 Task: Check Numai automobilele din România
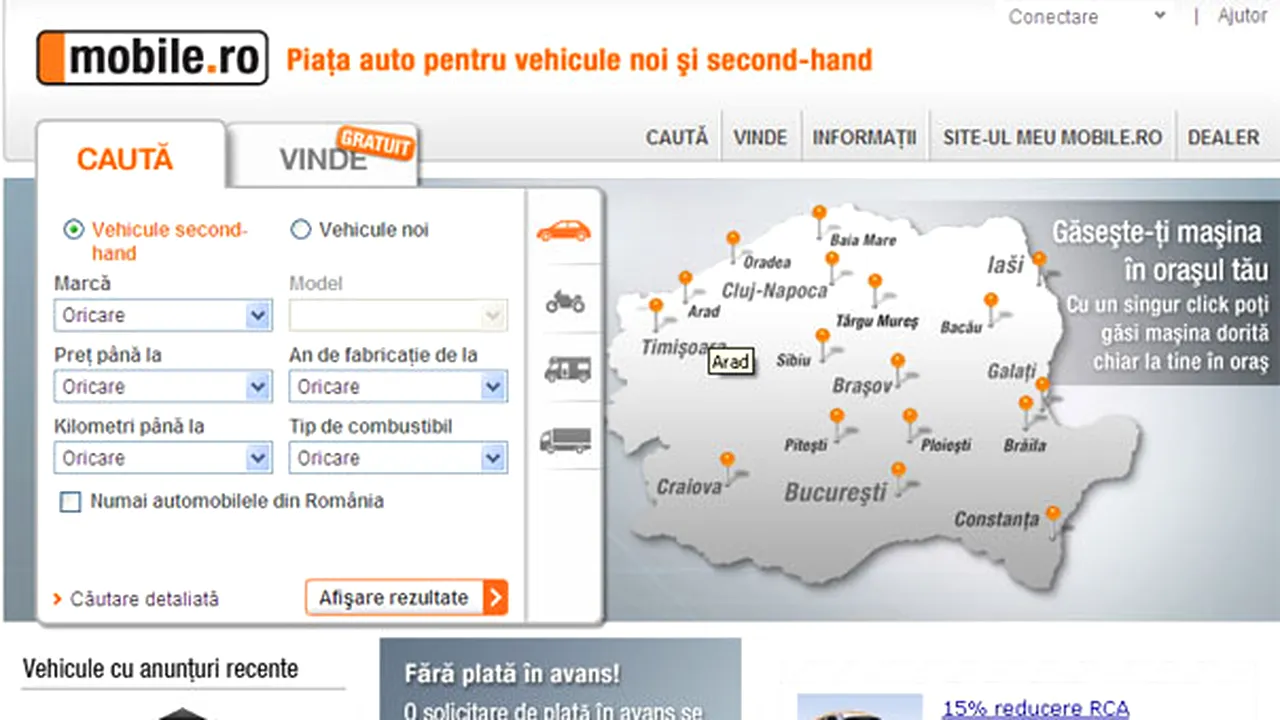pos(70,502)
